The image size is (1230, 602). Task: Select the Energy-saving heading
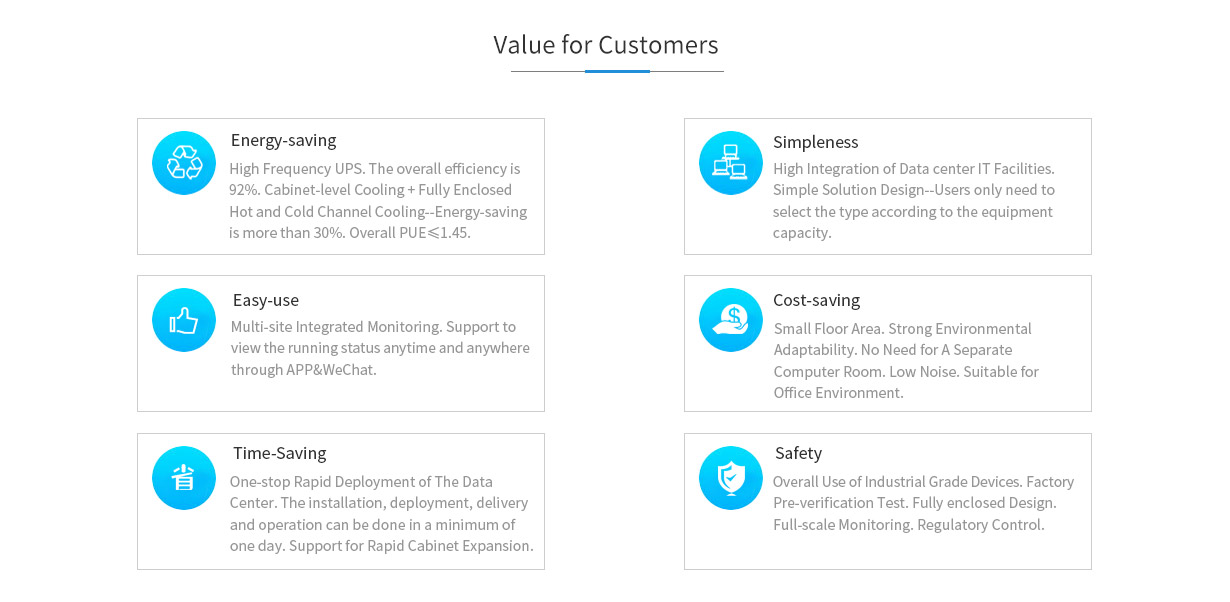click(283, 140)
